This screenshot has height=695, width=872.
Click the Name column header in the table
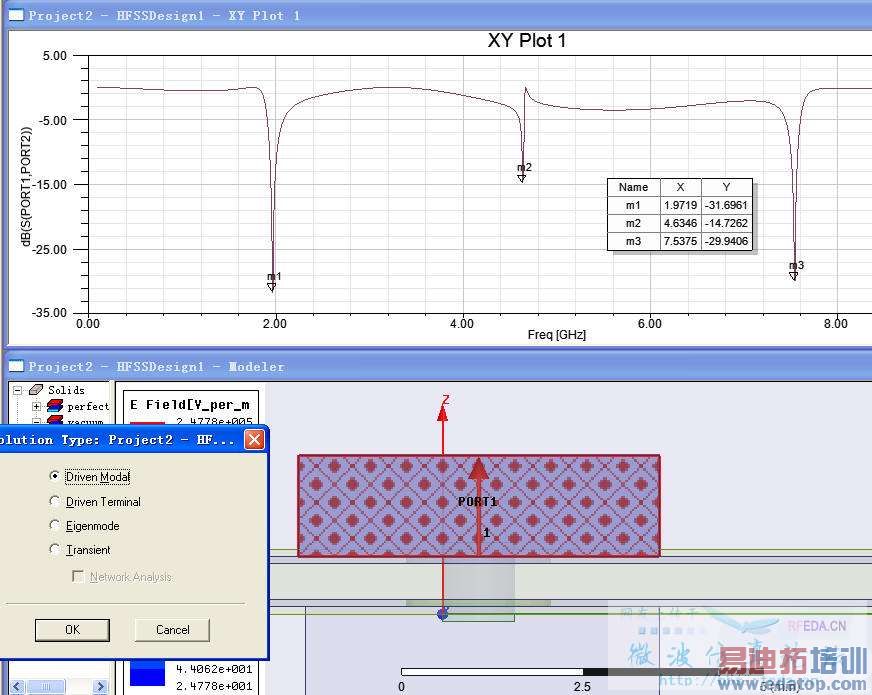click(633, 187)
